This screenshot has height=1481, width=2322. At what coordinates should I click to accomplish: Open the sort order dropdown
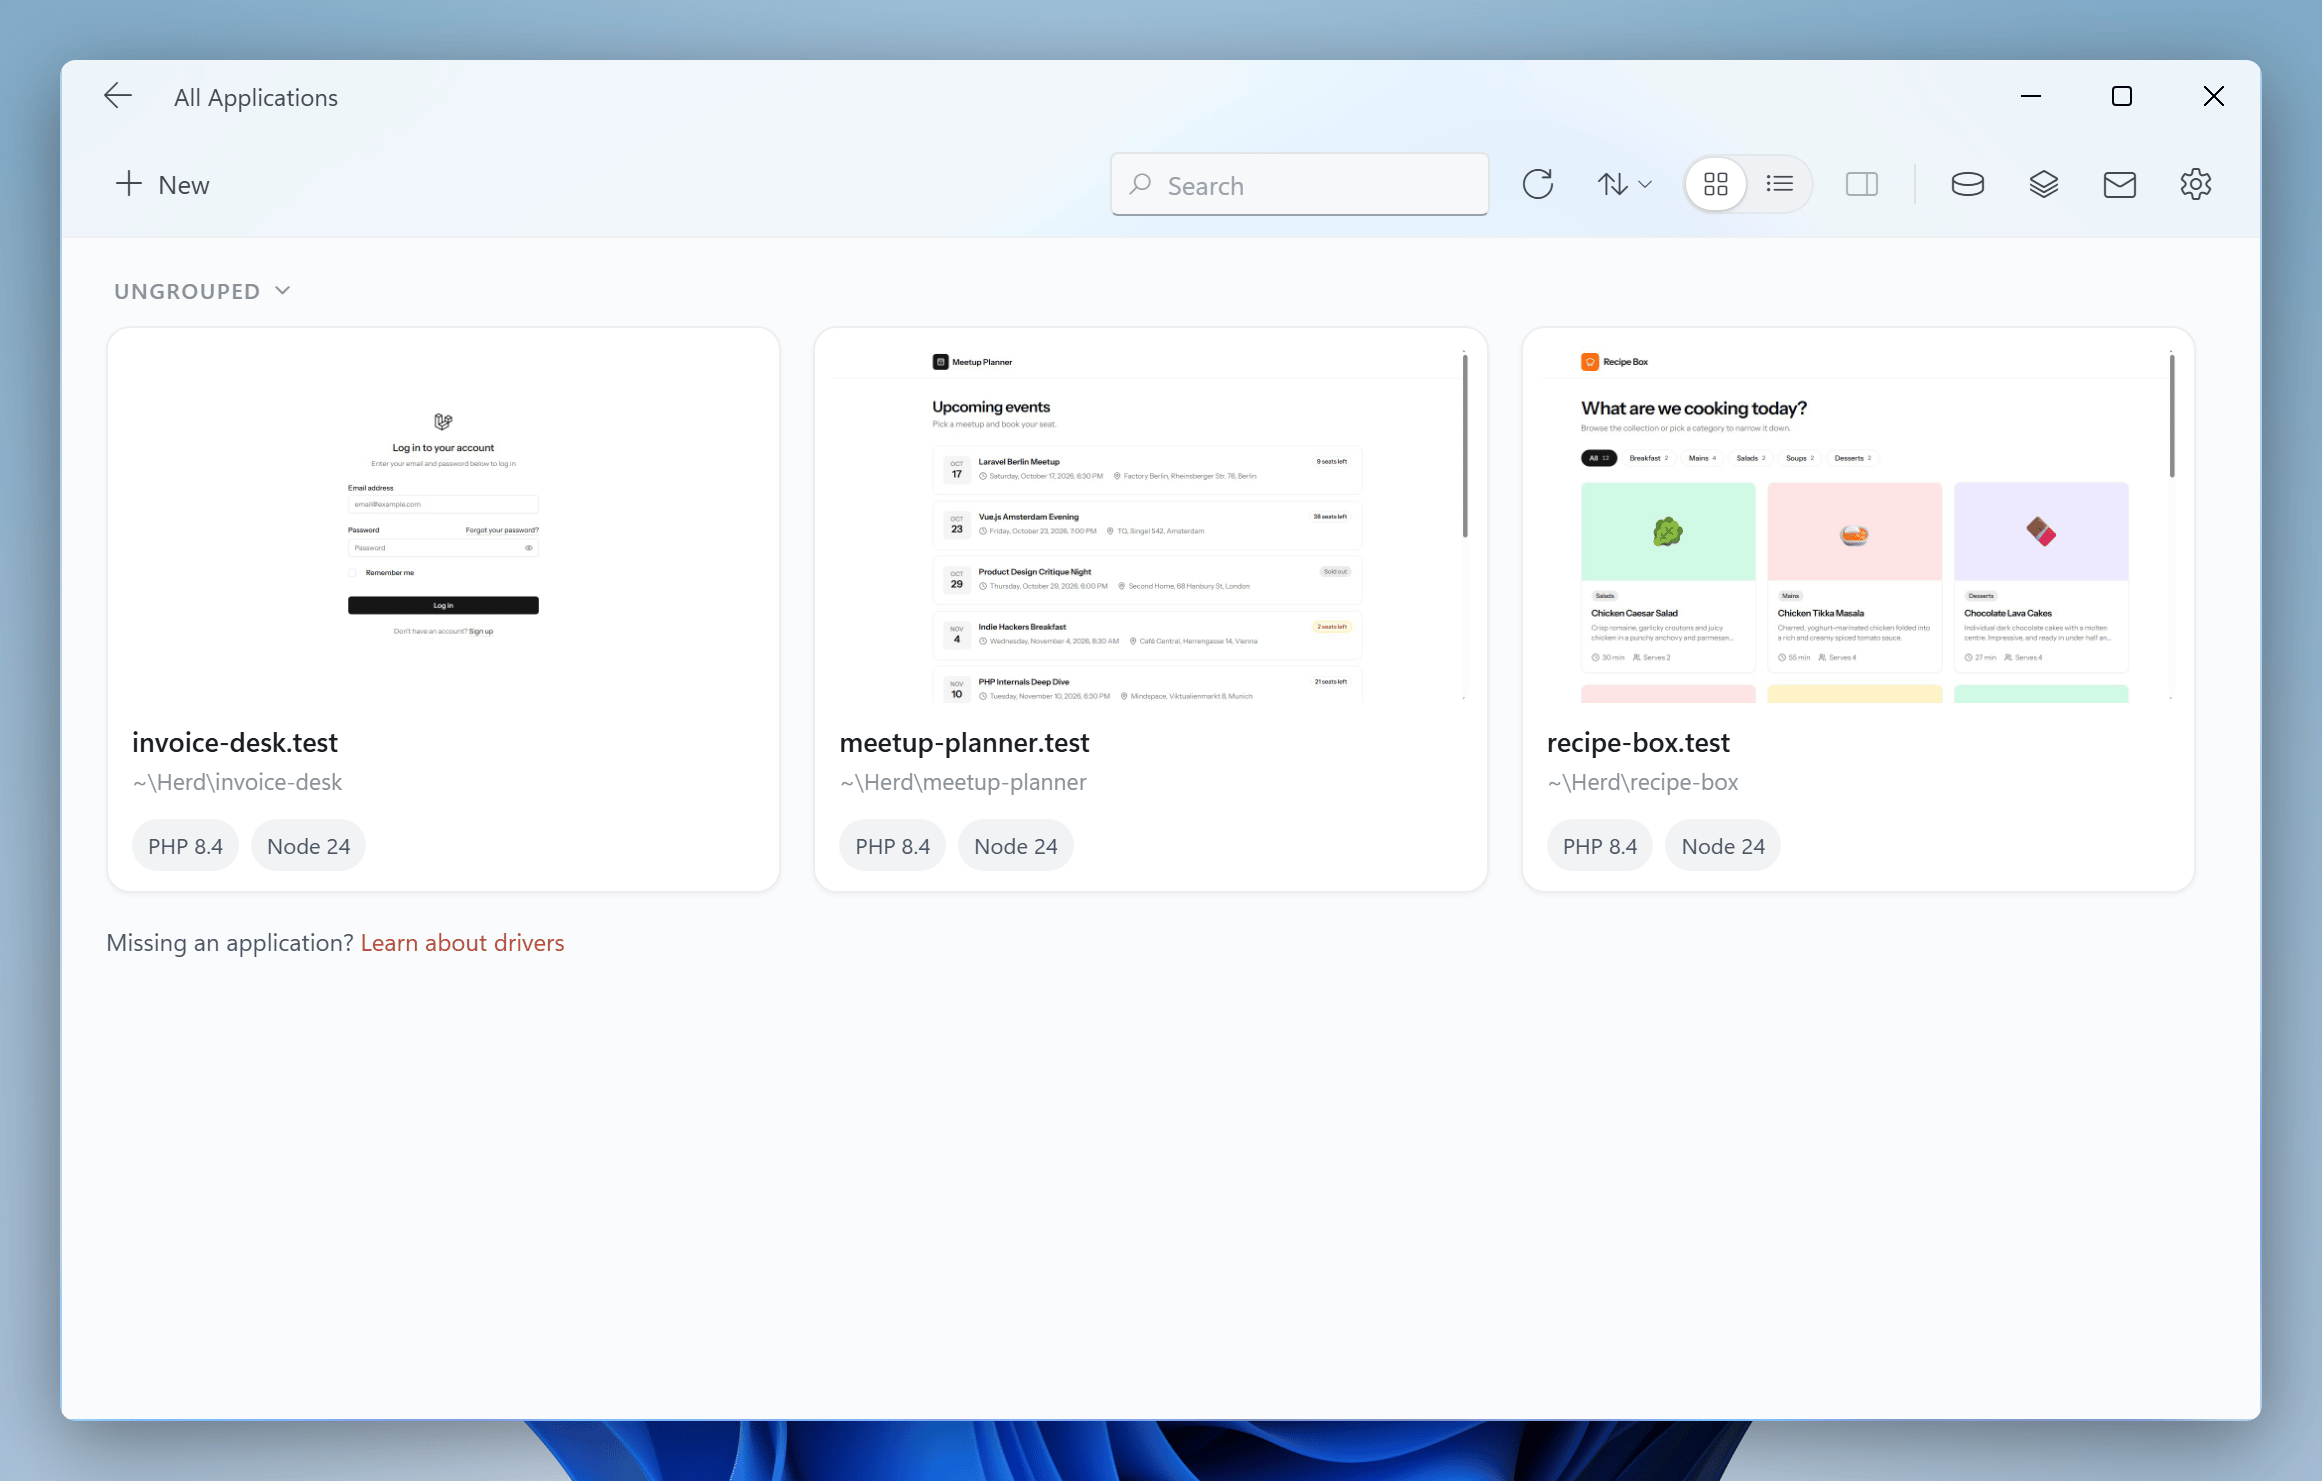pos(1623,184)
